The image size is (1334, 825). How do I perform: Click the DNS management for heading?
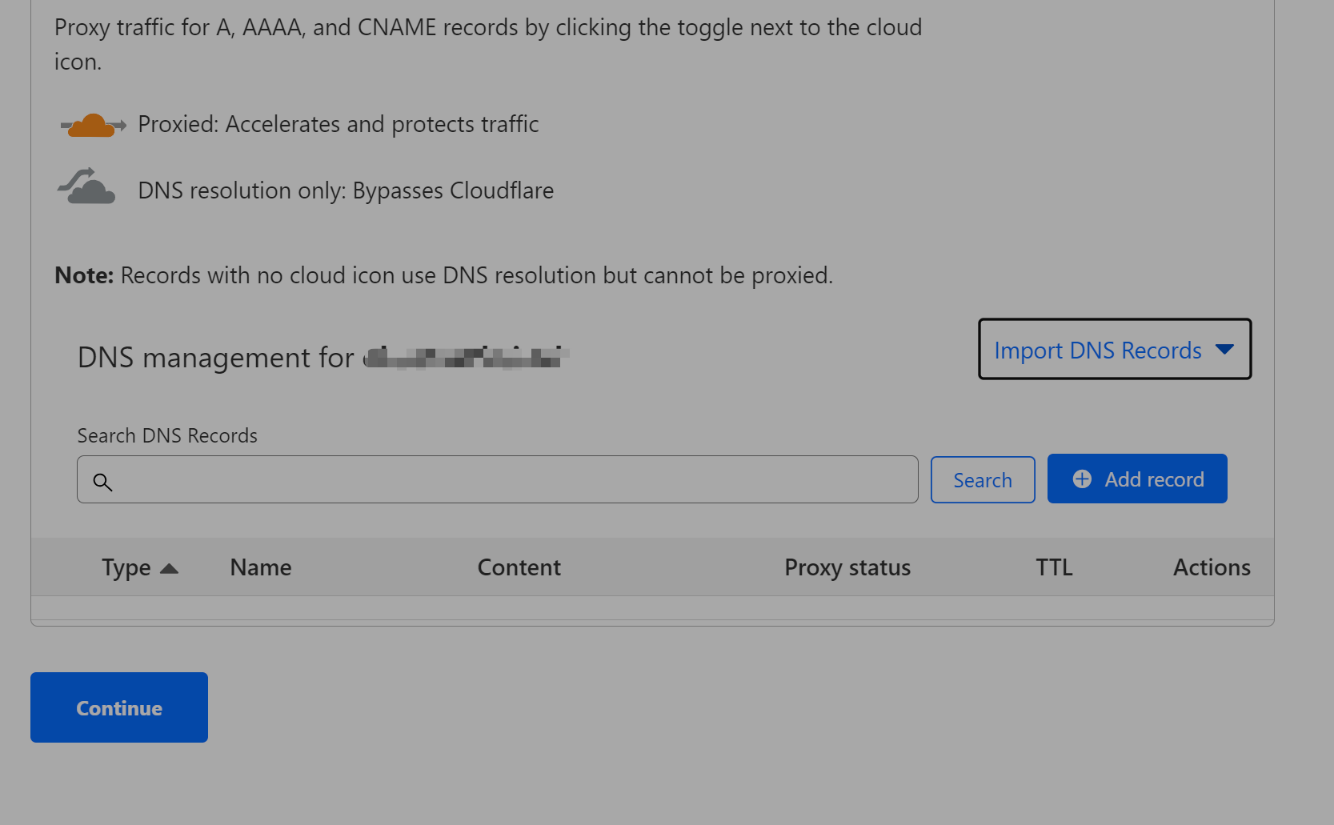pyautogui.click(x=215, y=357)
